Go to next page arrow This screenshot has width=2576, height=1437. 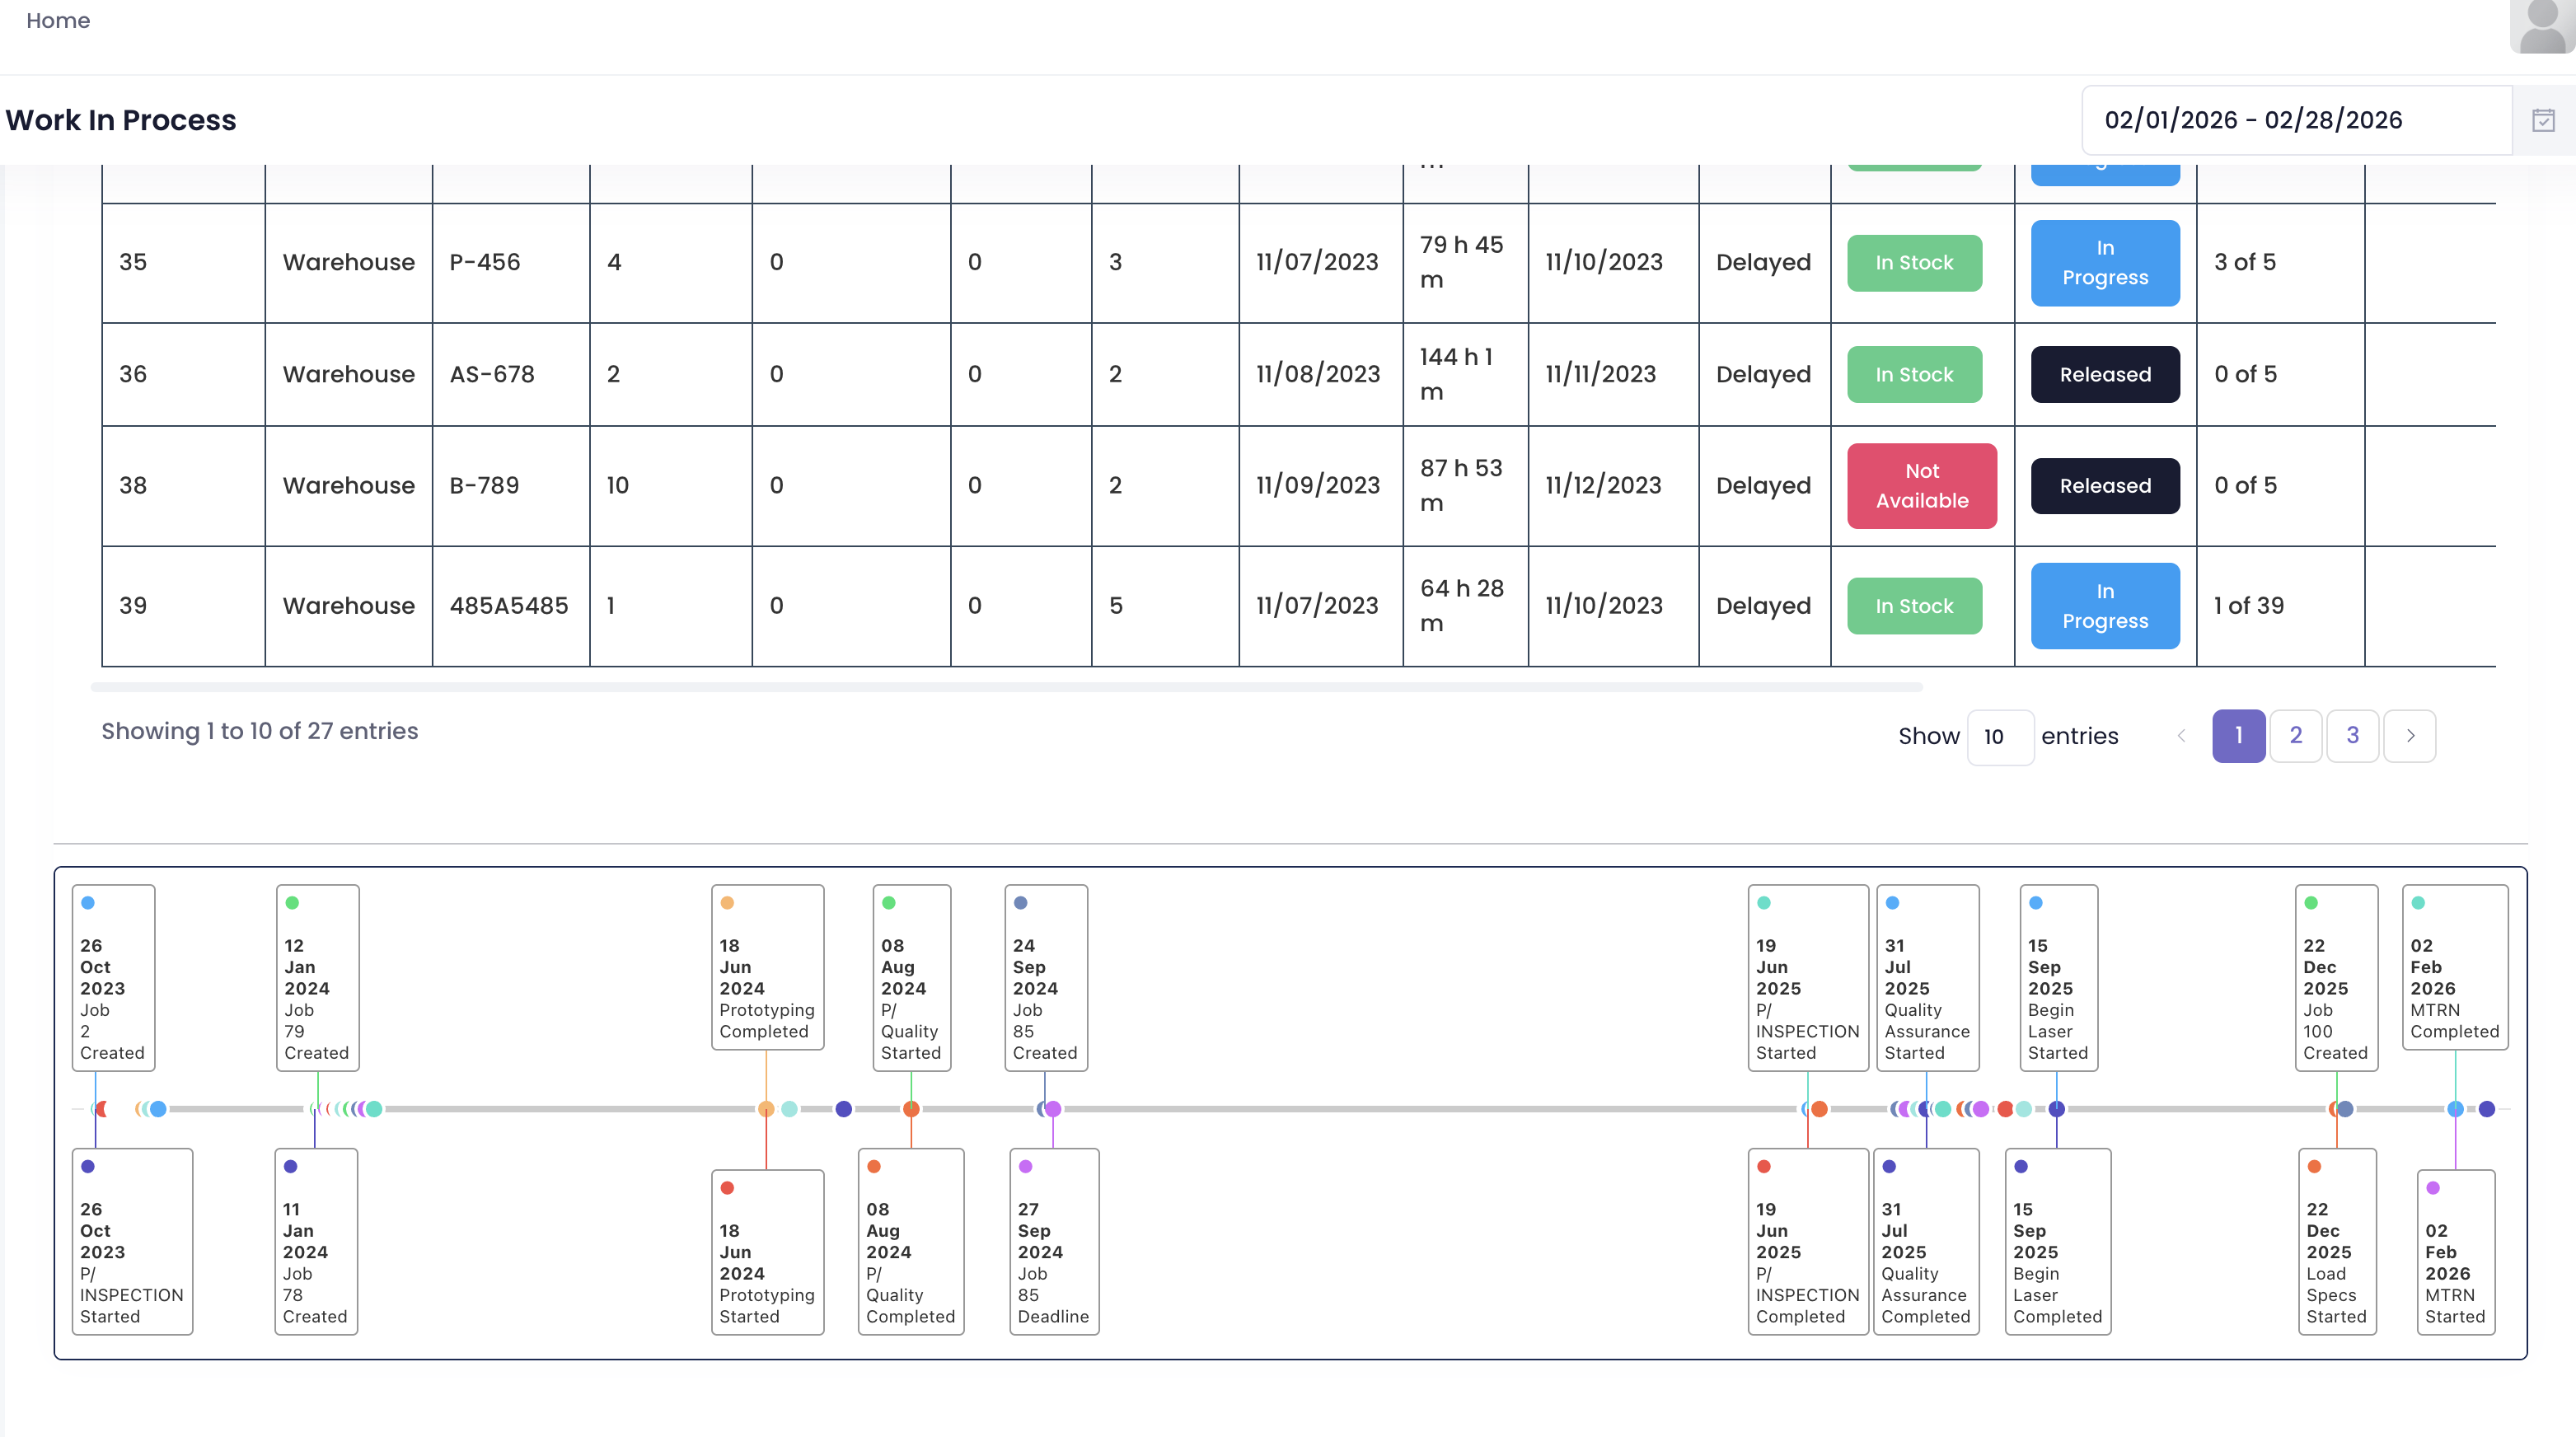2410,736
